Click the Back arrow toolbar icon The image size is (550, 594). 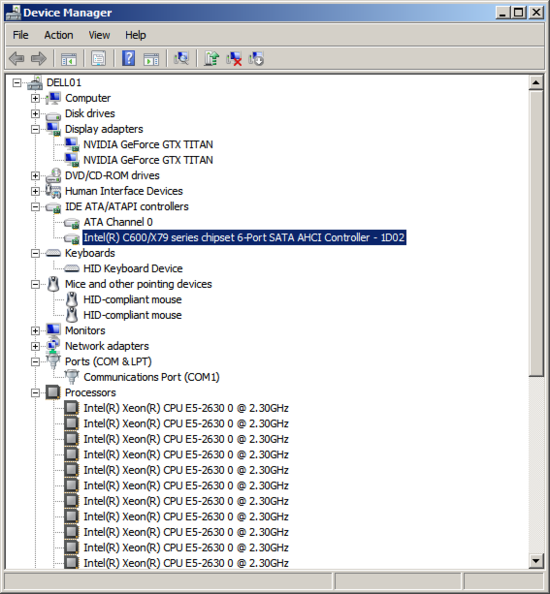[17, 59]
